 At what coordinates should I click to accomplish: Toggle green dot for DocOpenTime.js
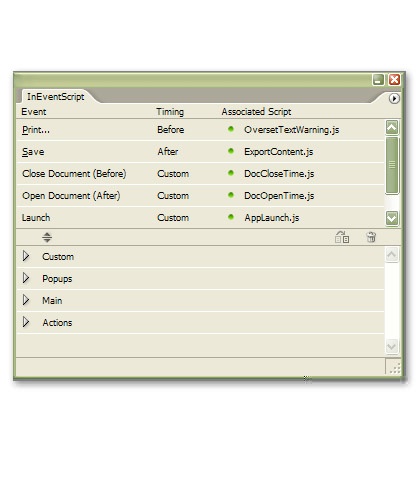click(x=231, y=195)
